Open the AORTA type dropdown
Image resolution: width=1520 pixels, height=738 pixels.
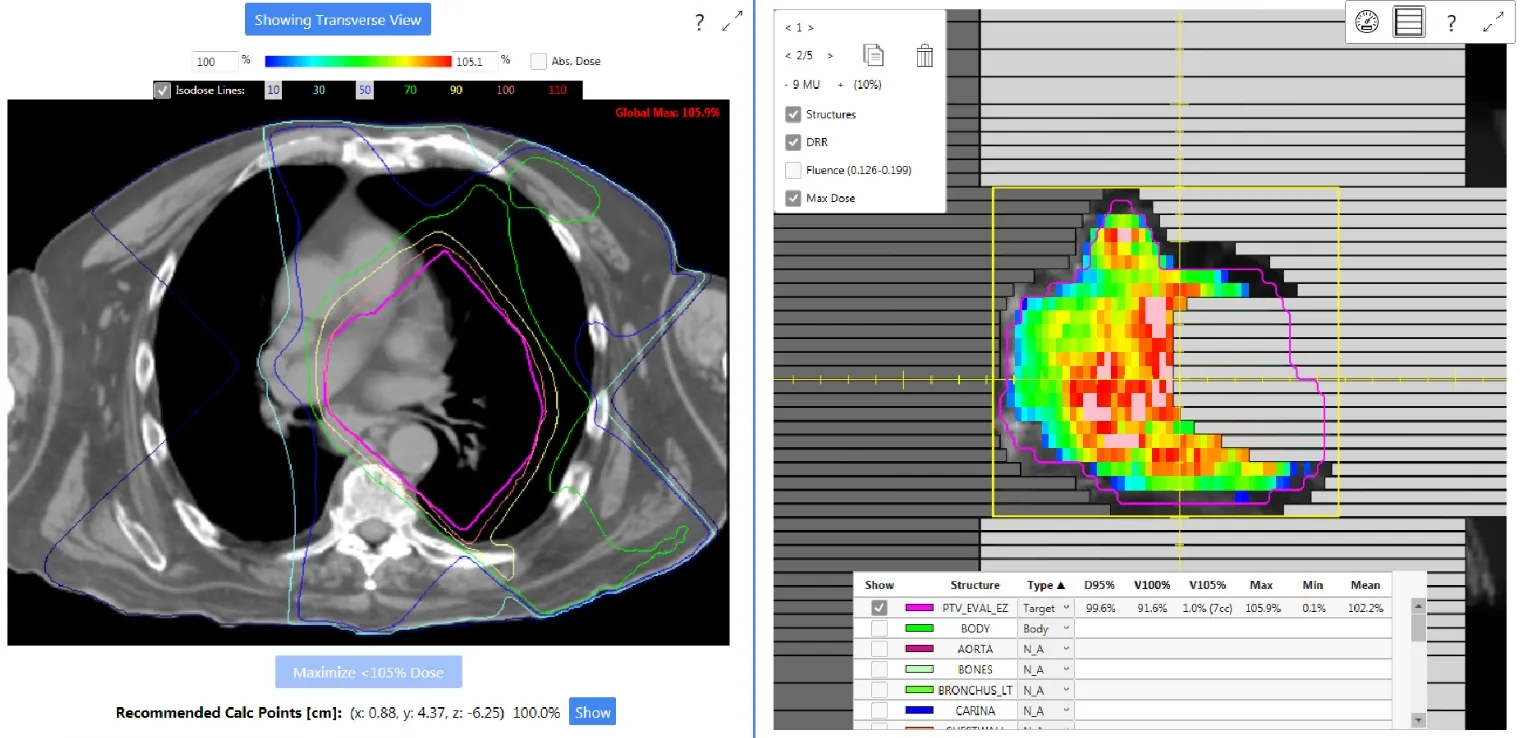tap(1043, 648)
